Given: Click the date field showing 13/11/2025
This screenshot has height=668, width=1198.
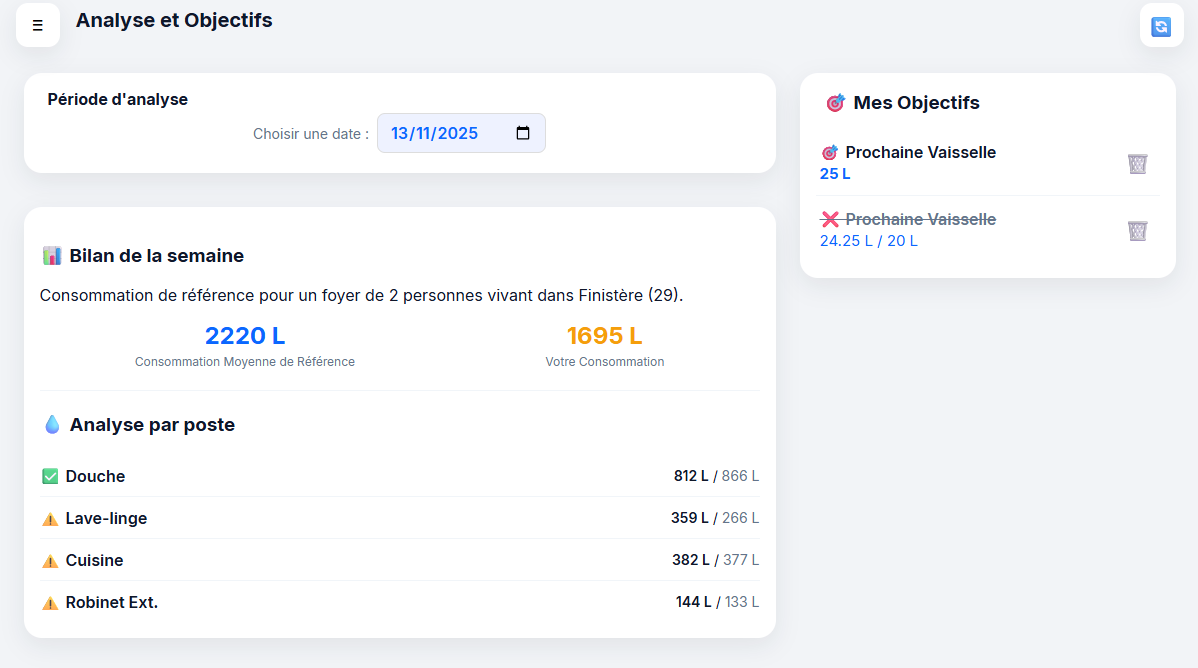Looking at the screenshot, I should point(435,133).
